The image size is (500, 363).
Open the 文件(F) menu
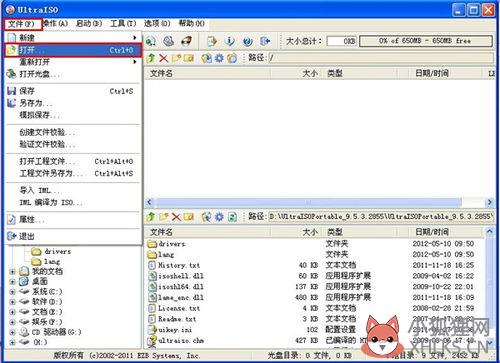coord(22,24)
